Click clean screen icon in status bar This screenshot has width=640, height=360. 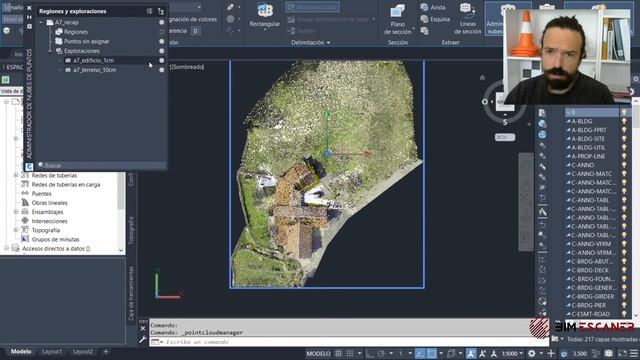click(622, 353)
